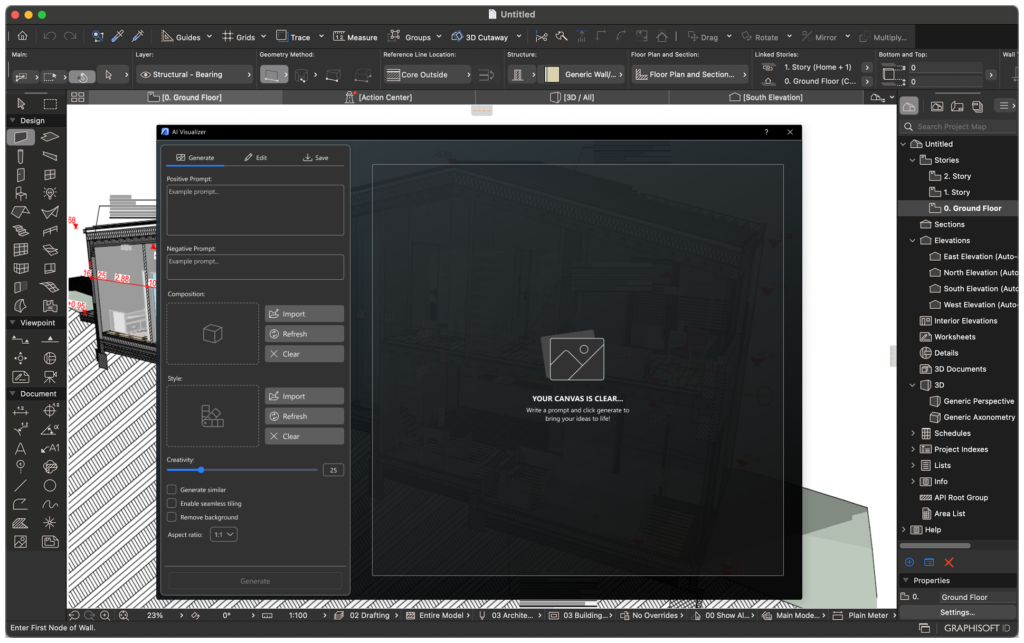
Task: Click the Trace tool icon
Action: pyautogui.click(x=283, y=36)
